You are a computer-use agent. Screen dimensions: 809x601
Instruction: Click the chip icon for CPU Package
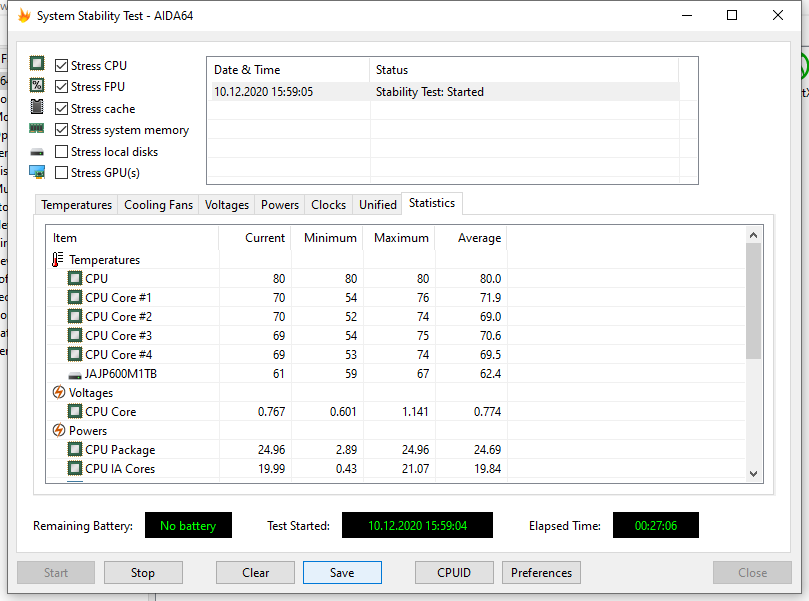pyautogui.click(x=75, y=449)
